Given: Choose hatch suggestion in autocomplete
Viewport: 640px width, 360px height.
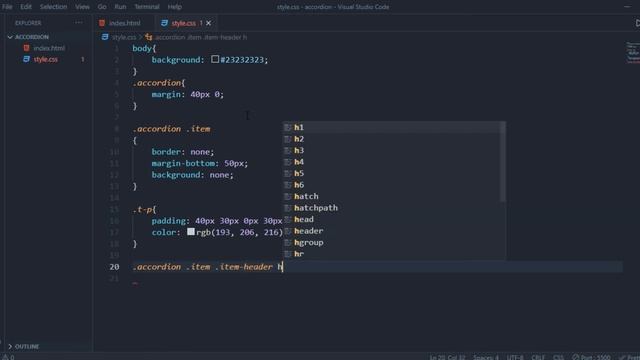Looking at the screenshot, I should click(393, 196).
